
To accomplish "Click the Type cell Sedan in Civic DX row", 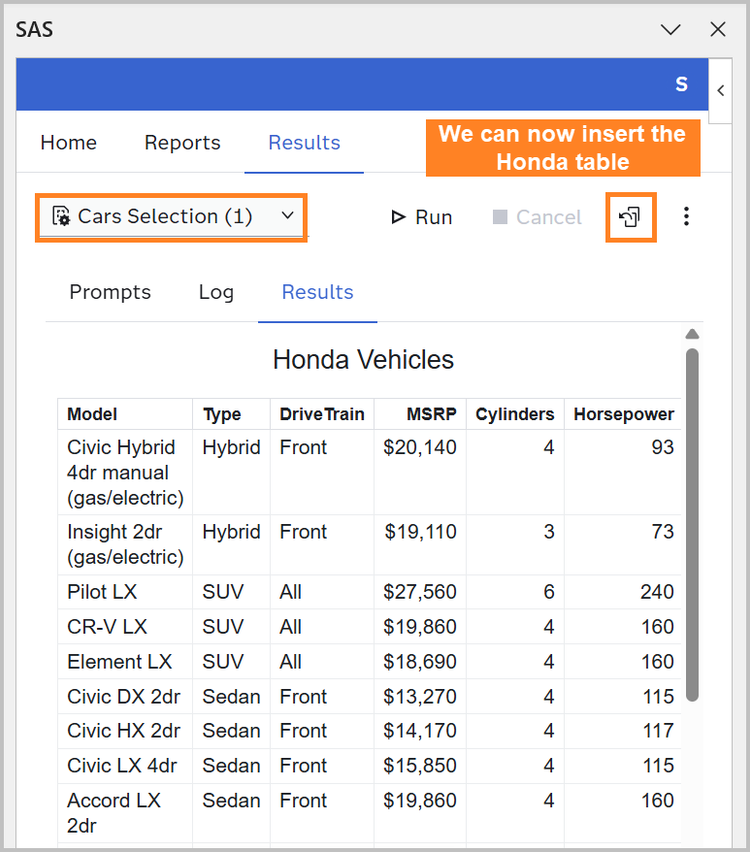I will tap(231, 696).
